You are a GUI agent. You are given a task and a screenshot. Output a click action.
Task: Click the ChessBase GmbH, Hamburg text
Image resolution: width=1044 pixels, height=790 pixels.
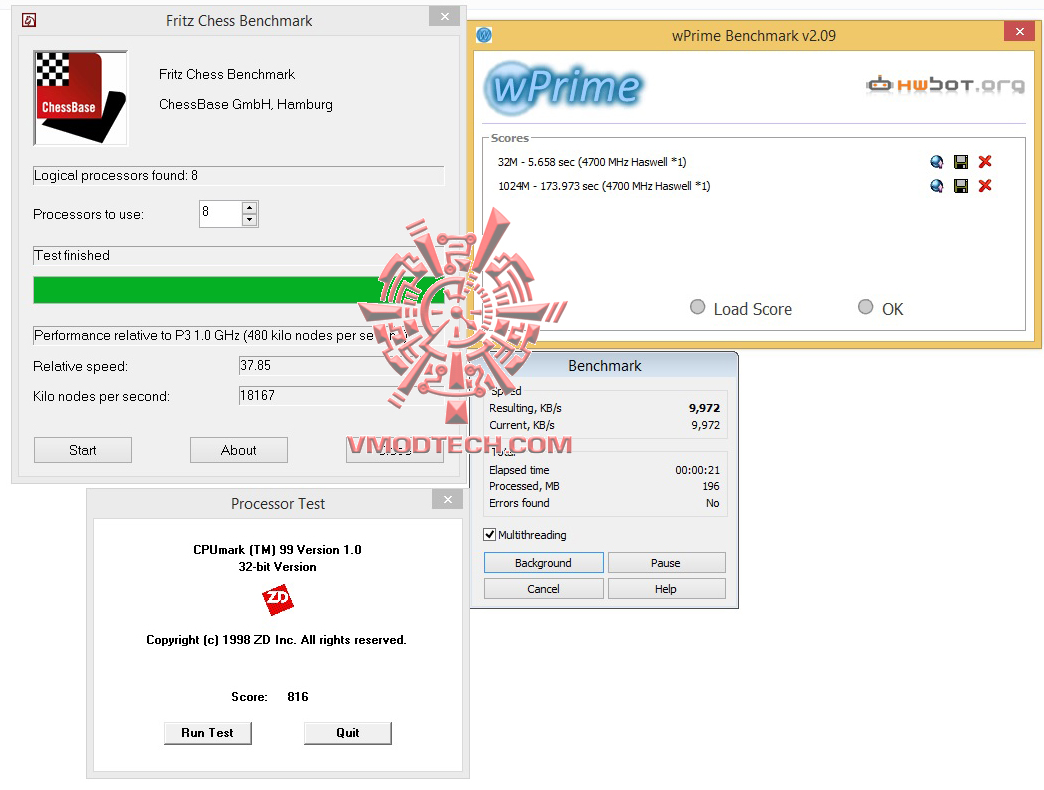tap(246, 104)
